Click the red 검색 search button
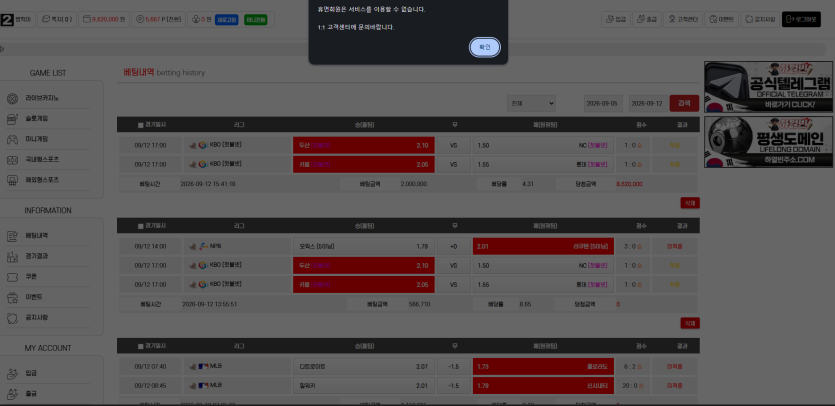 (684, 103)
